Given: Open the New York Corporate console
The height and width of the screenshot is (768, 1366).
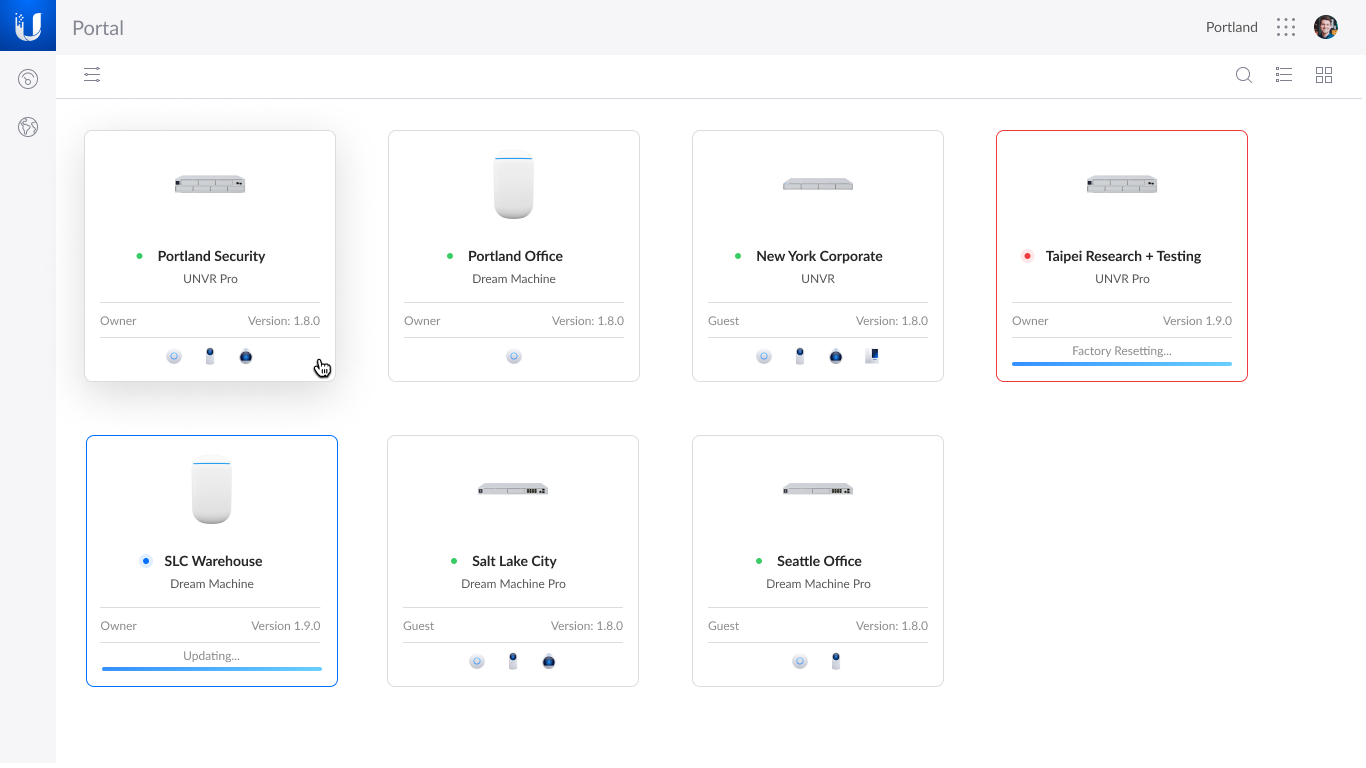Looking at the screenshot, I should 818,256.
